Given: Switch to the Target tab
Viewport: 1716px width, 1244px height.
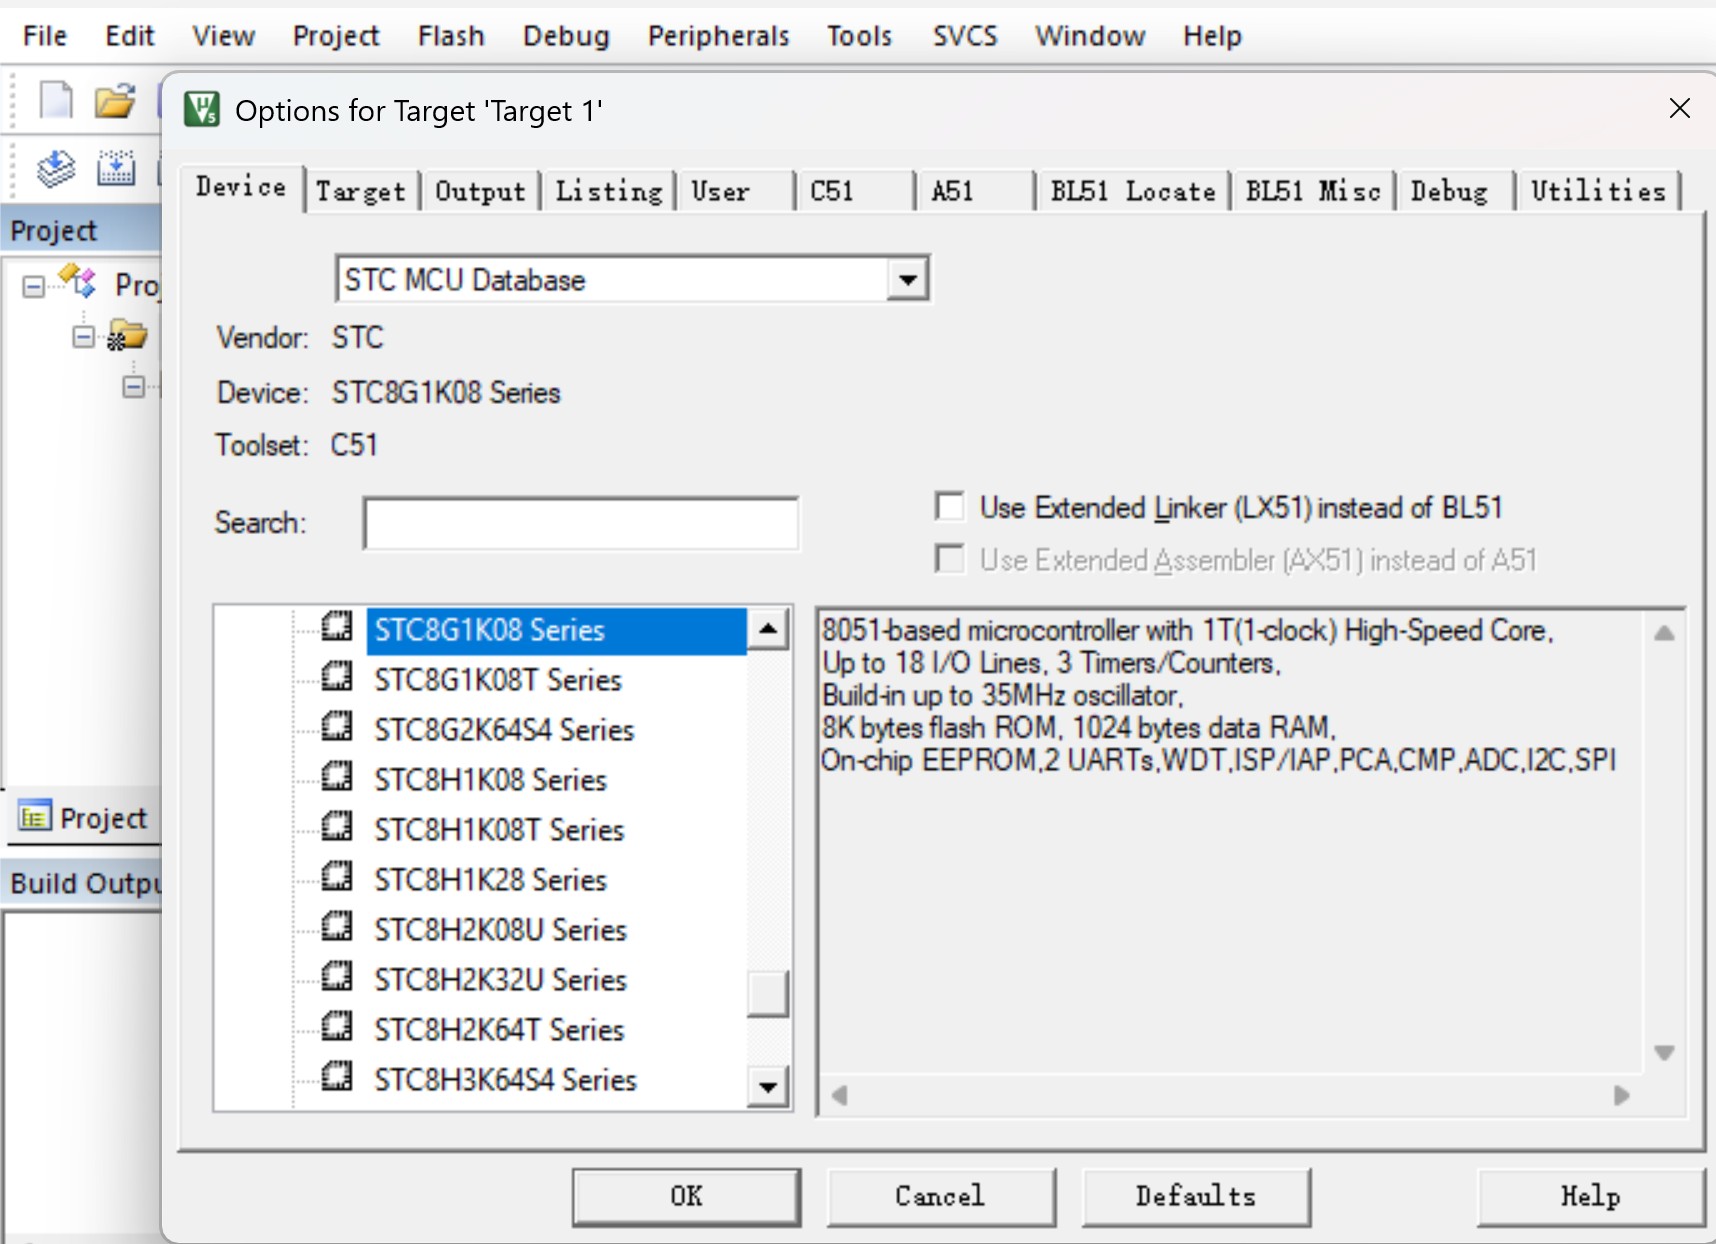Looking at the screenshot, I should (x=361, y=191).
